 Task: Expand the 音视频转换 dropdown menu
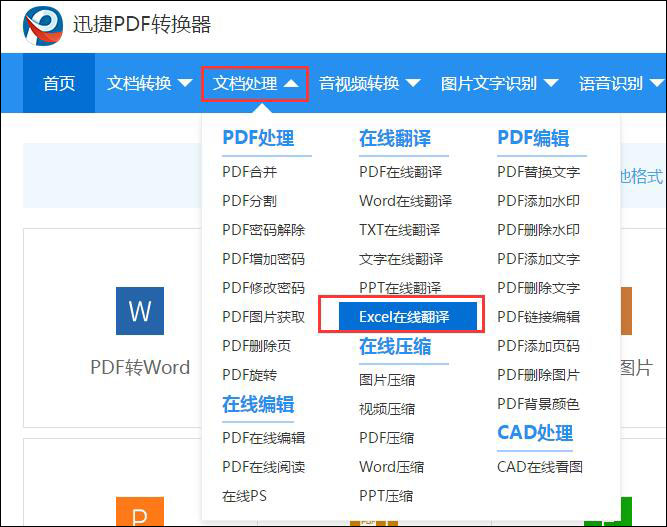pyautogui.click(x=370, y=83)
